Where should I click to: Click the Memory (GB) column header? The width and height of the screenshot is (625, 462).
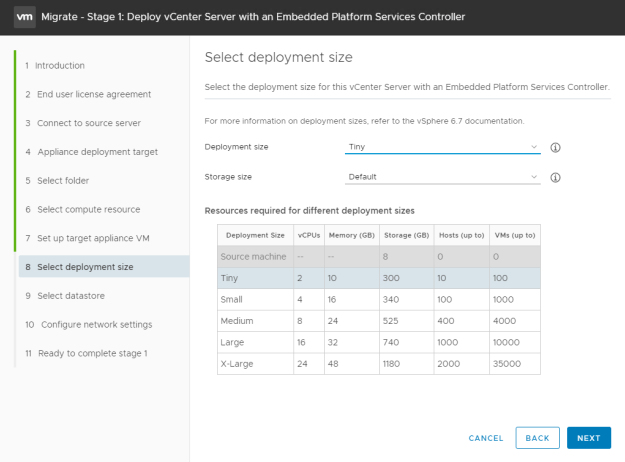352,235
